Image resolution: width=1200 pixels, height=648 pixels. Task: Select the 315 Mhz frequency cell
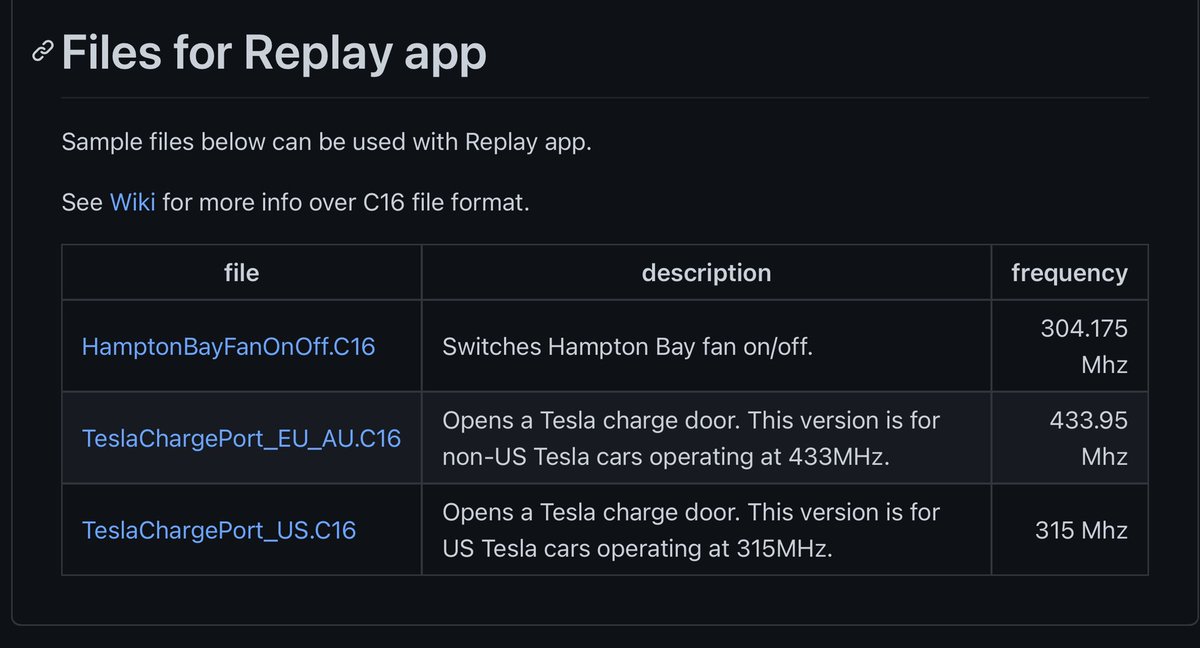coord(1069,529)
